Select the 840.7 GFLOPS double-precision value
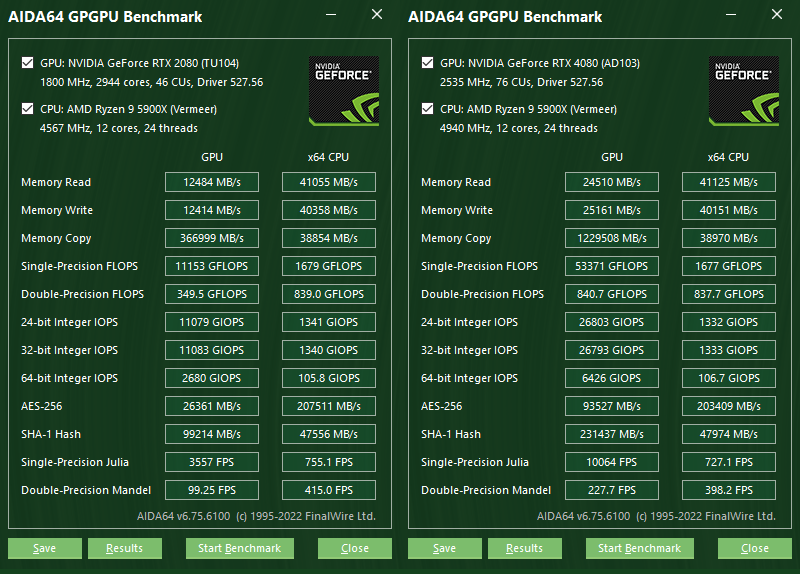The image size is (800, 574). 612,294
